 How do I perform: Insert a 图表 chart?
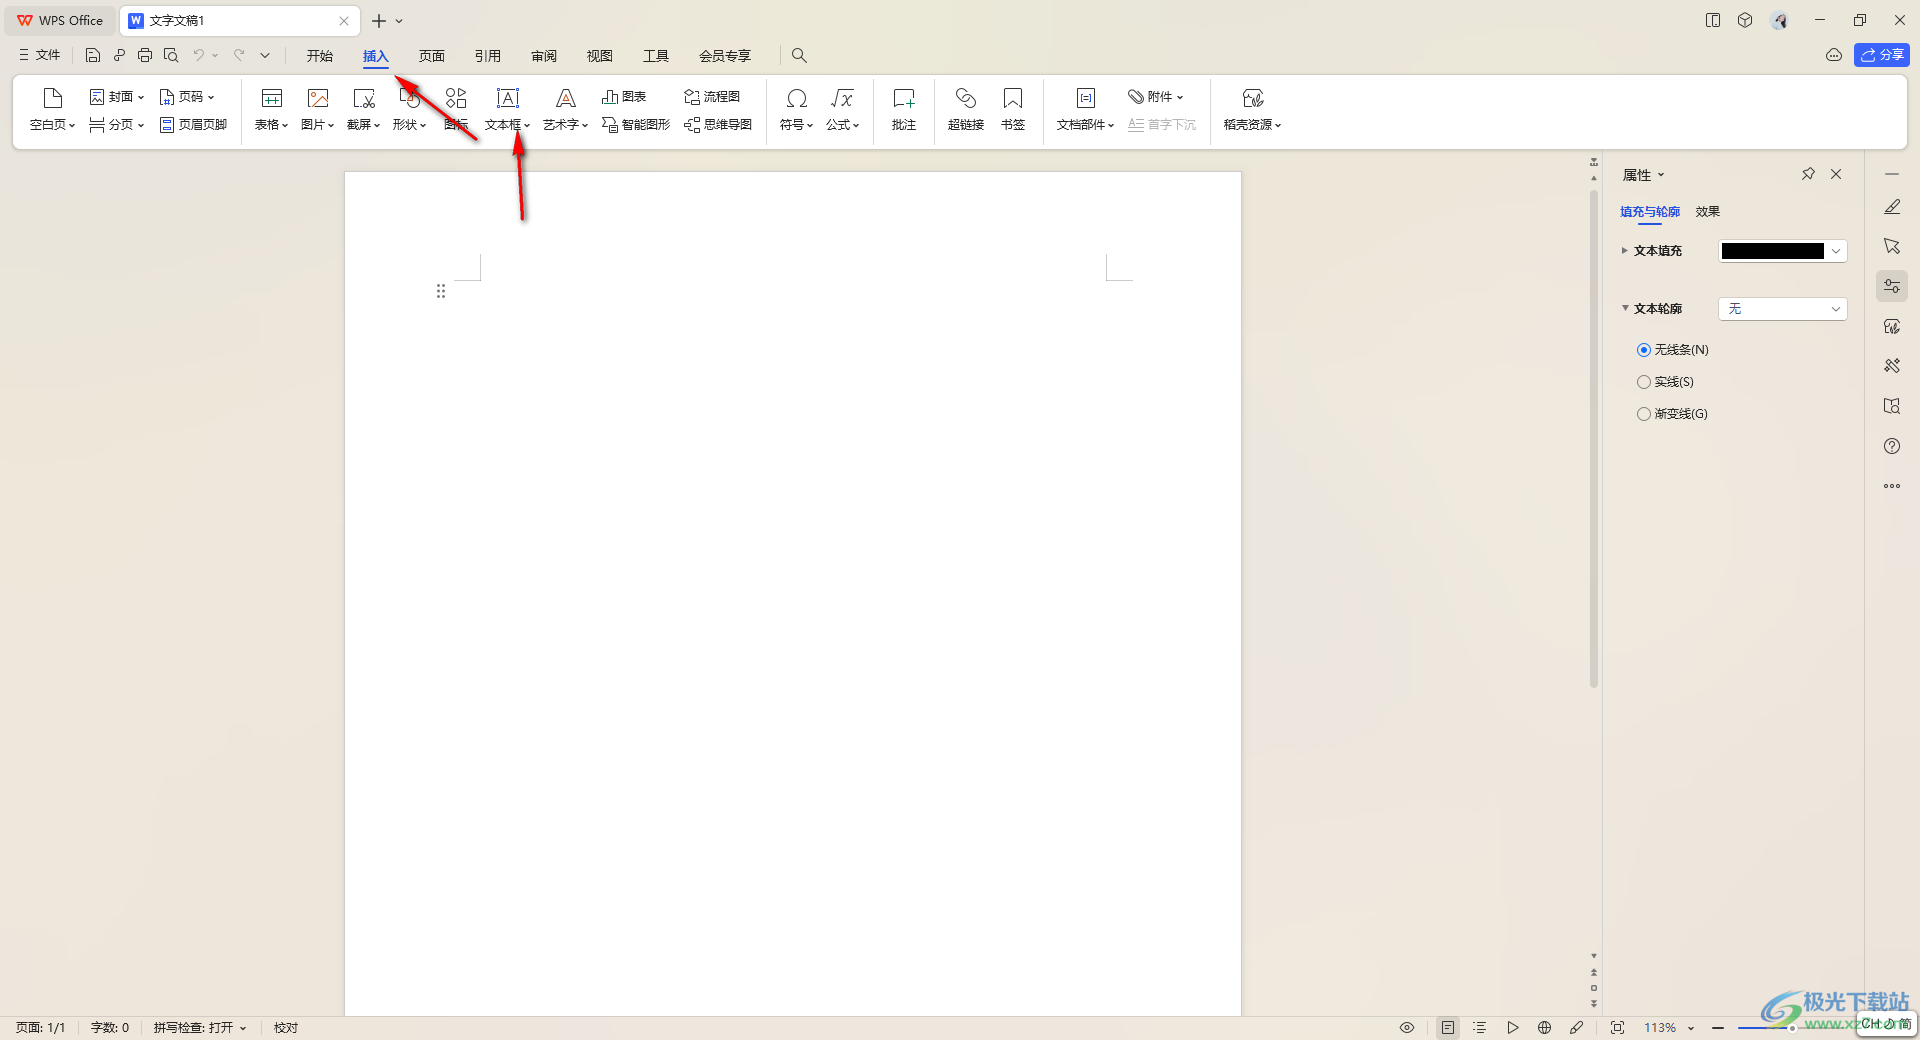pyautogui.click(x=624, y=96)
